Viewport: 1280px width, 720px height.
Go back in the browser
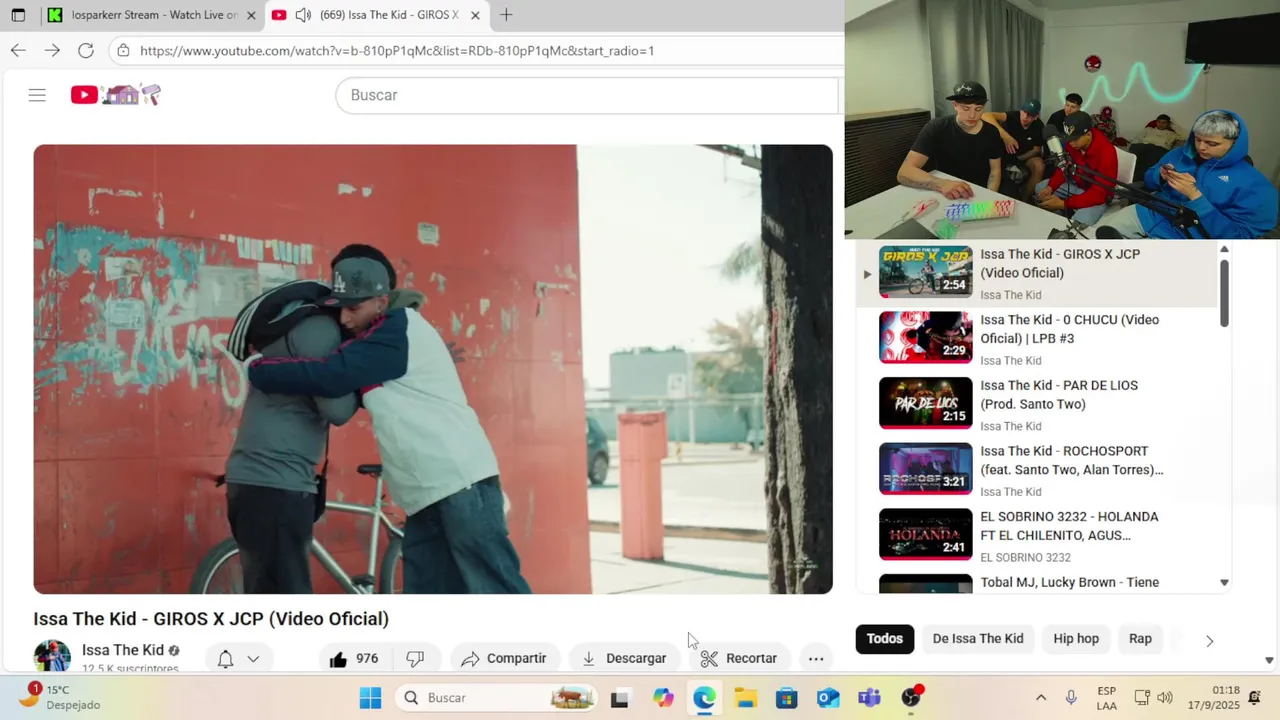coord(18,50)
